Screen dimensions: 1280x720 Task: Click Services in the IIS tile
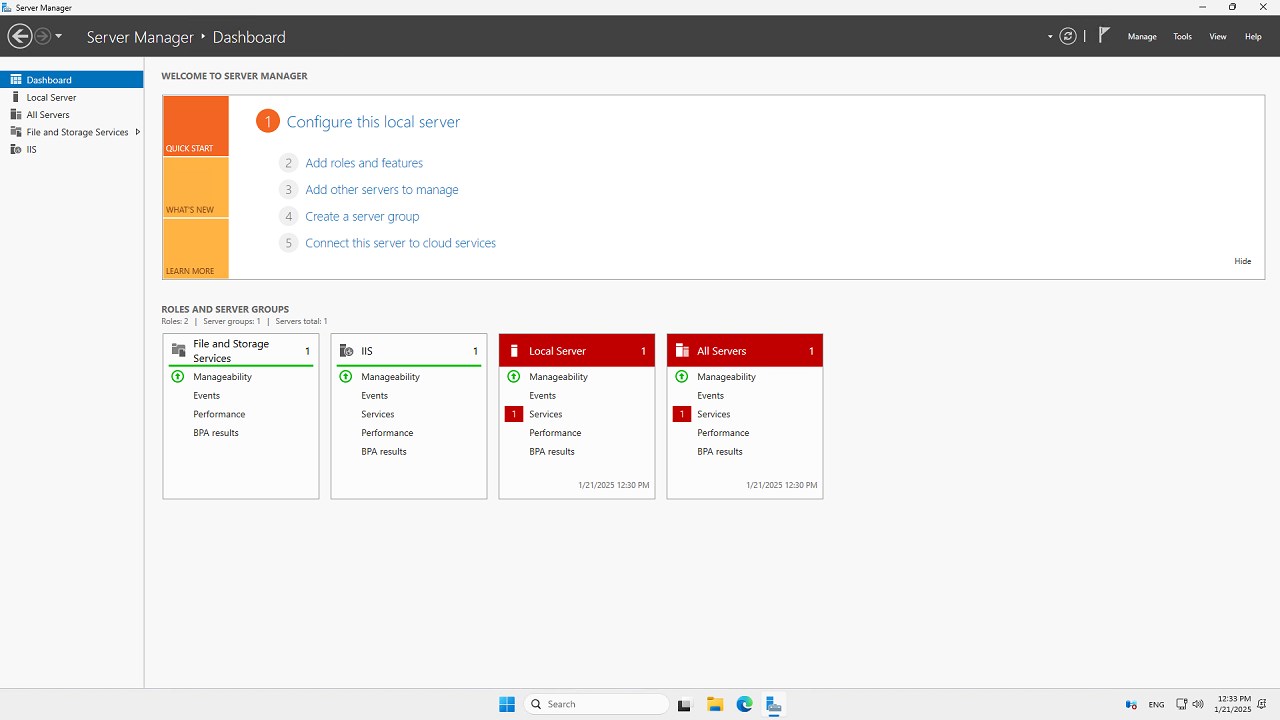click(378, 414)
